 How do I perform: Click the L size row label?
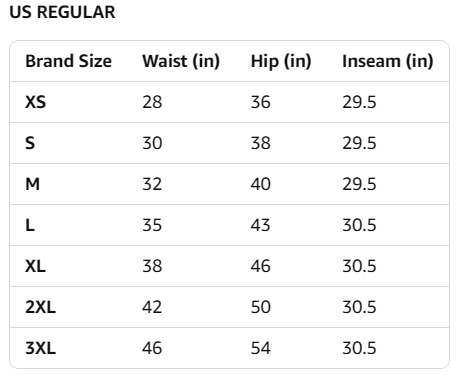coord(30,225)
